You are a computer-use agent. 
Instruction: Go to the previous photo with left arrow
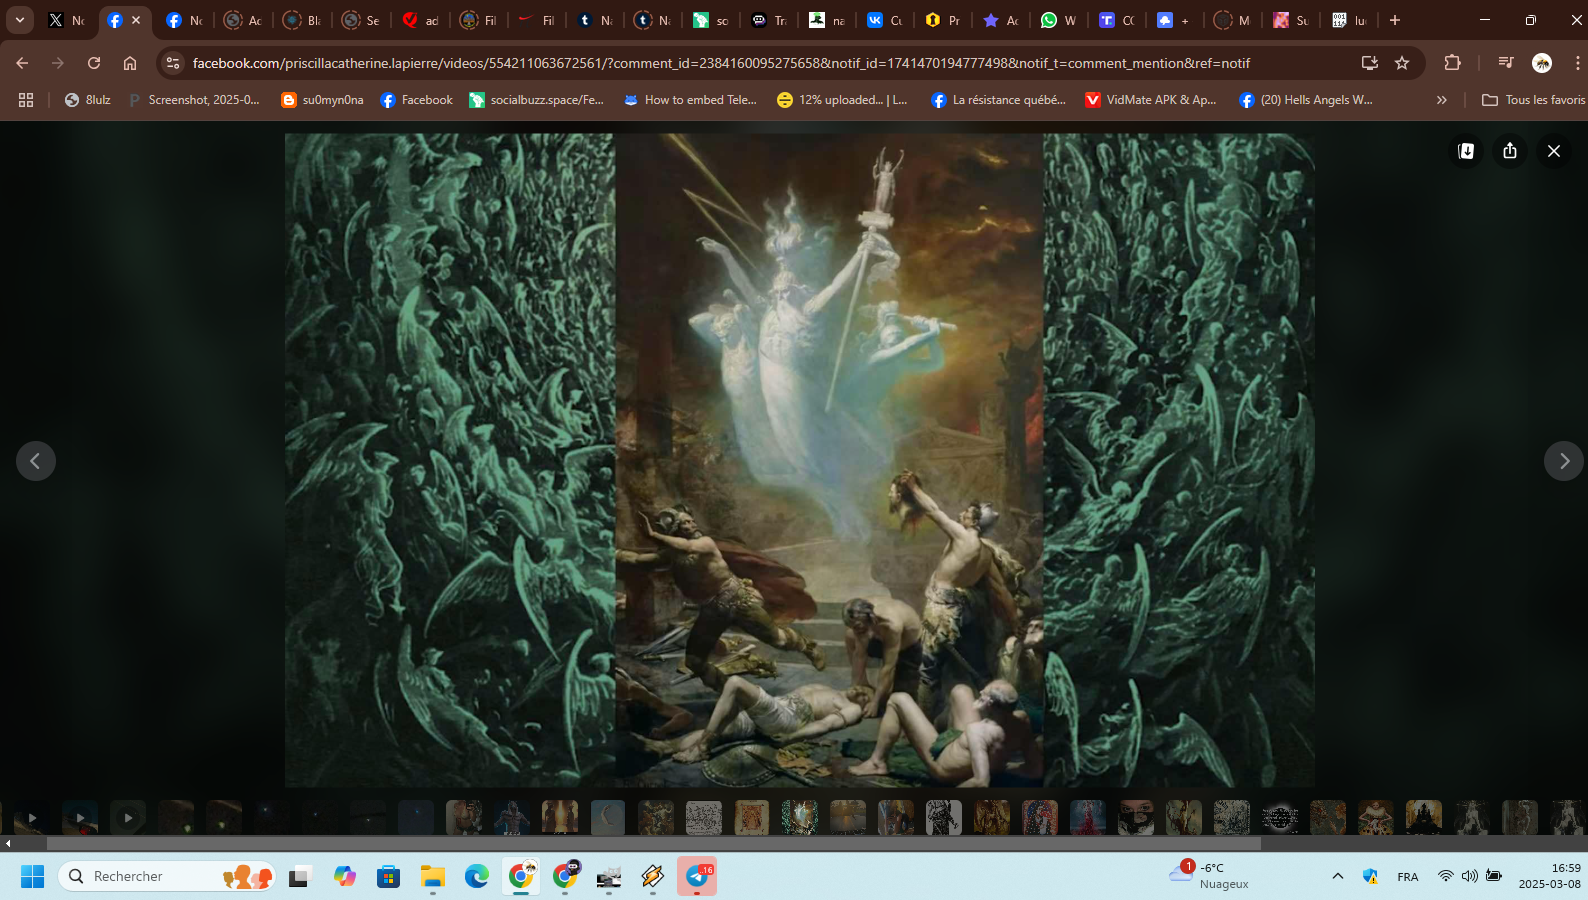pos(36,461)
